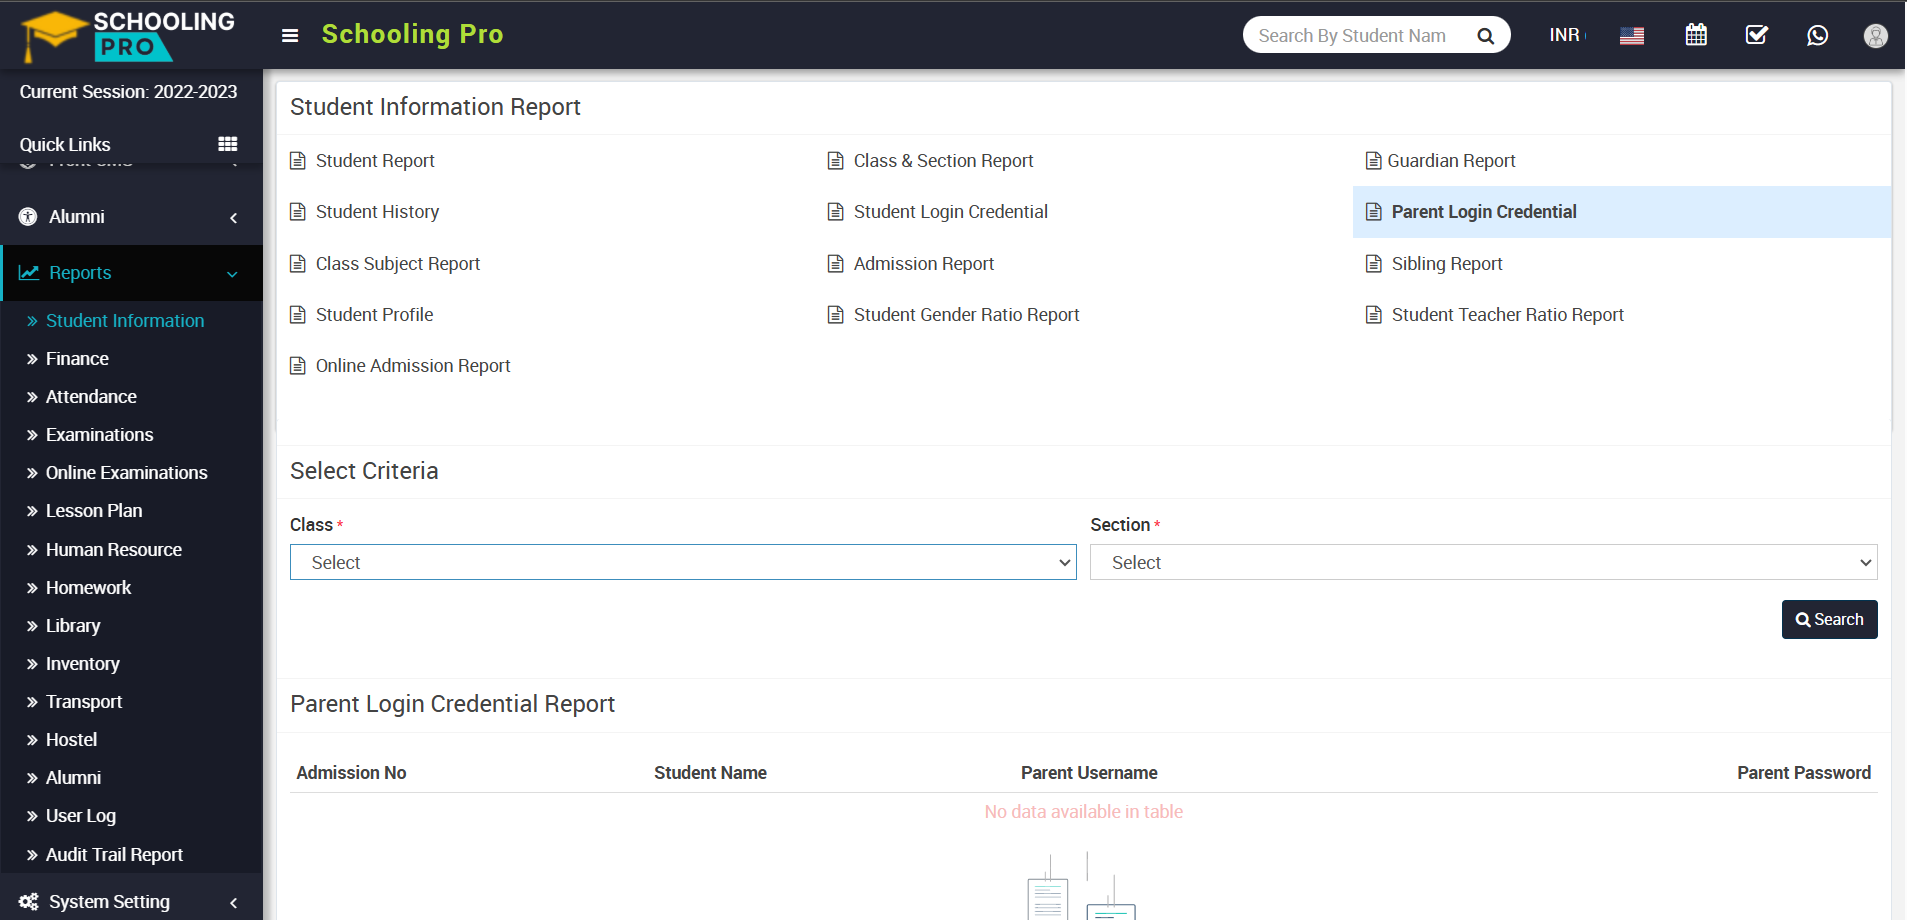Click the Class Subject Report document icon
Screen dimensions: 1907x920
click(x=297, y=264)
